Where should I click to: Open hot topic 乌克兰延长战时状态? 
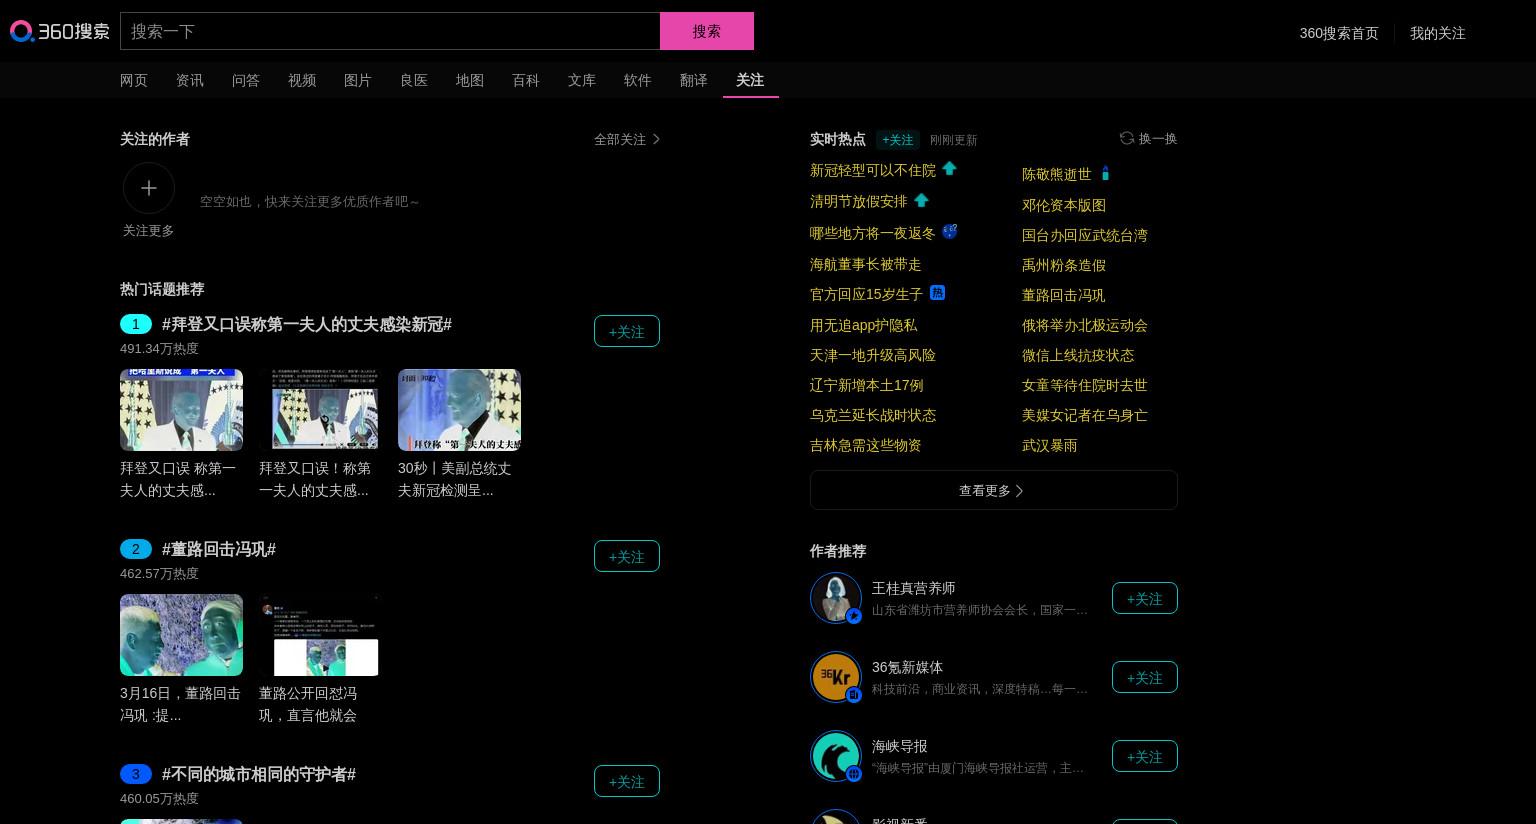pyautogui.click(x=873, y=415)
